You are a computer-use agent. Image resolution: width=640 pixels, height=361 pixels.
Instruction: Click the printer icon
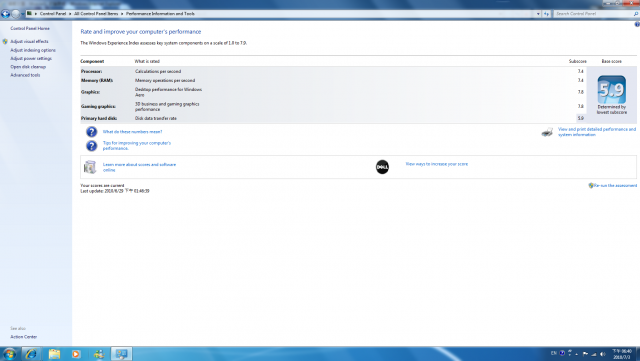tap(547, 132)
